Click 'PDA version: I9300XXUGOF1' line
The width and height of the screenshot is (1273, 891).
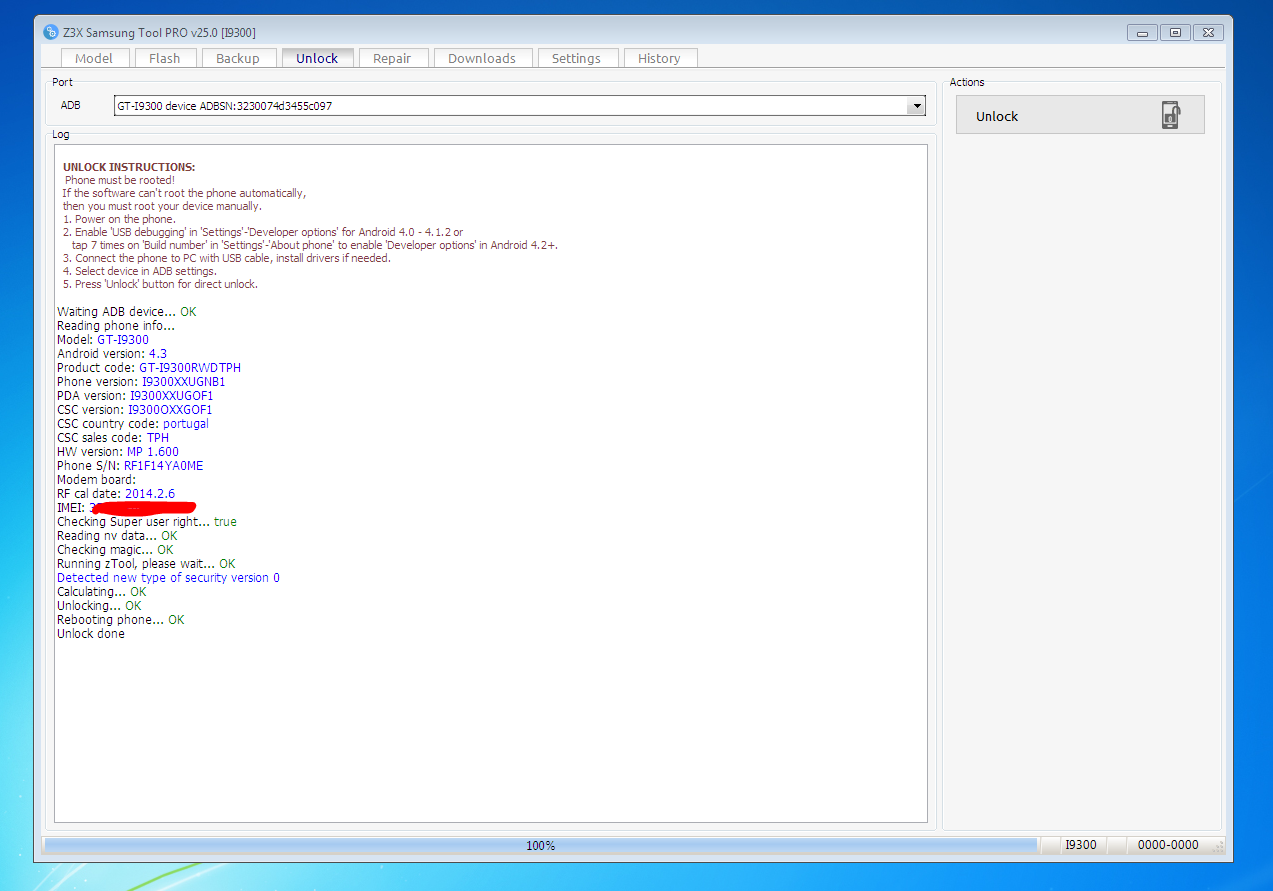click(x=135, y=396)
